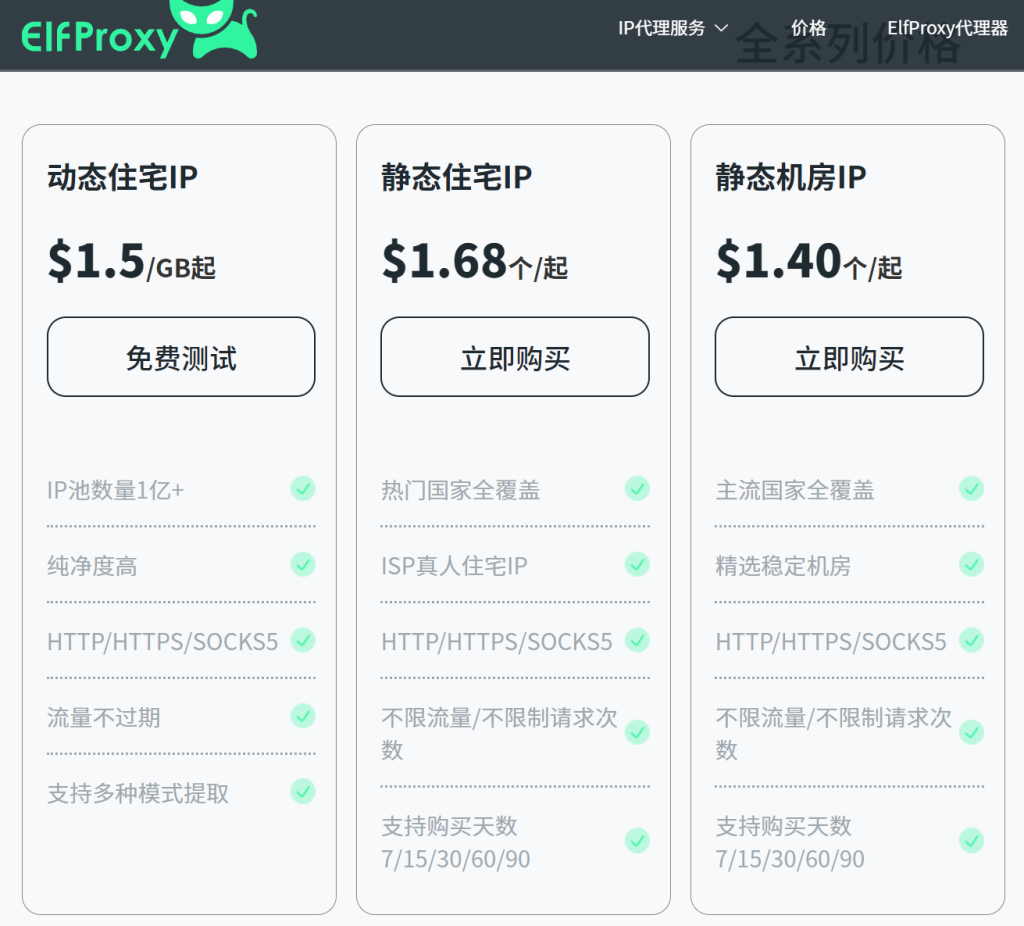Click check icon next to 热门国家全覆盖
1024x926 pixels.
click(x=637, y=488)
